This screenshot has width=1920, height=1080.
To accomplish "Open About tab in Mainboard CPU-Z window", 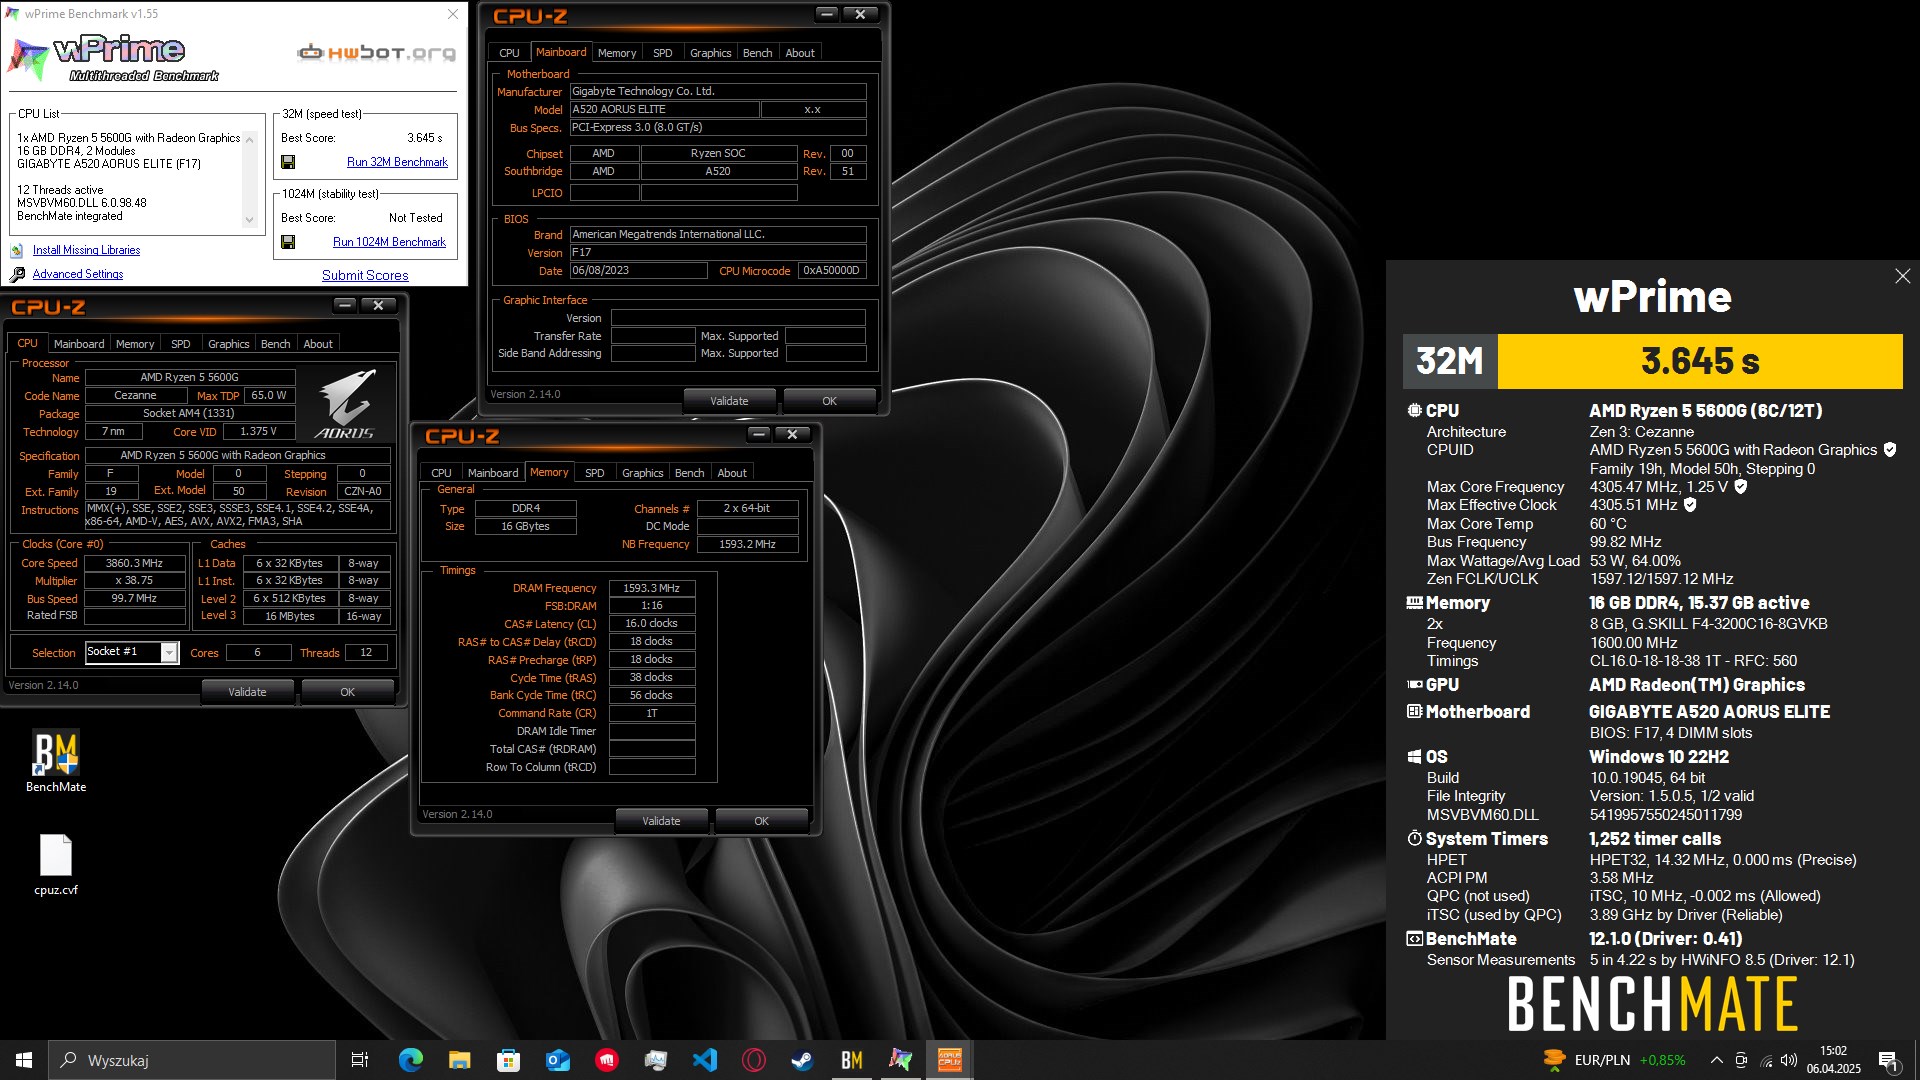I will pos(800,53).
